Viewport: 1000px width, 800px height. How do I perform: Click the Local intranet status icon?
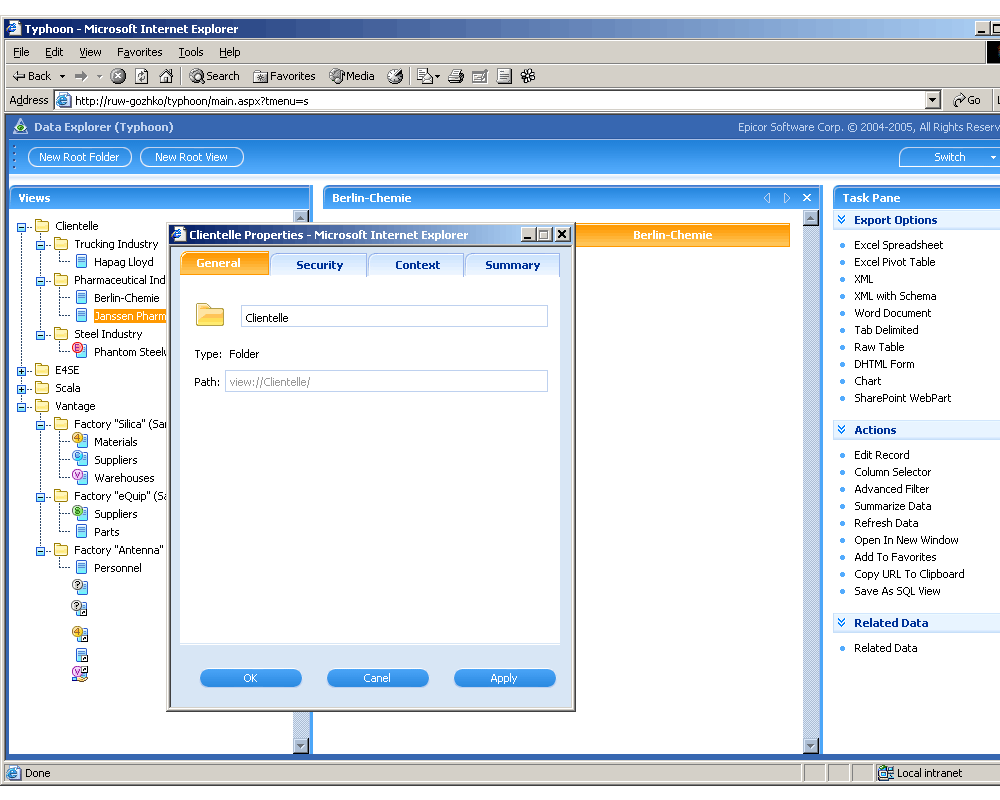[885, 773]
